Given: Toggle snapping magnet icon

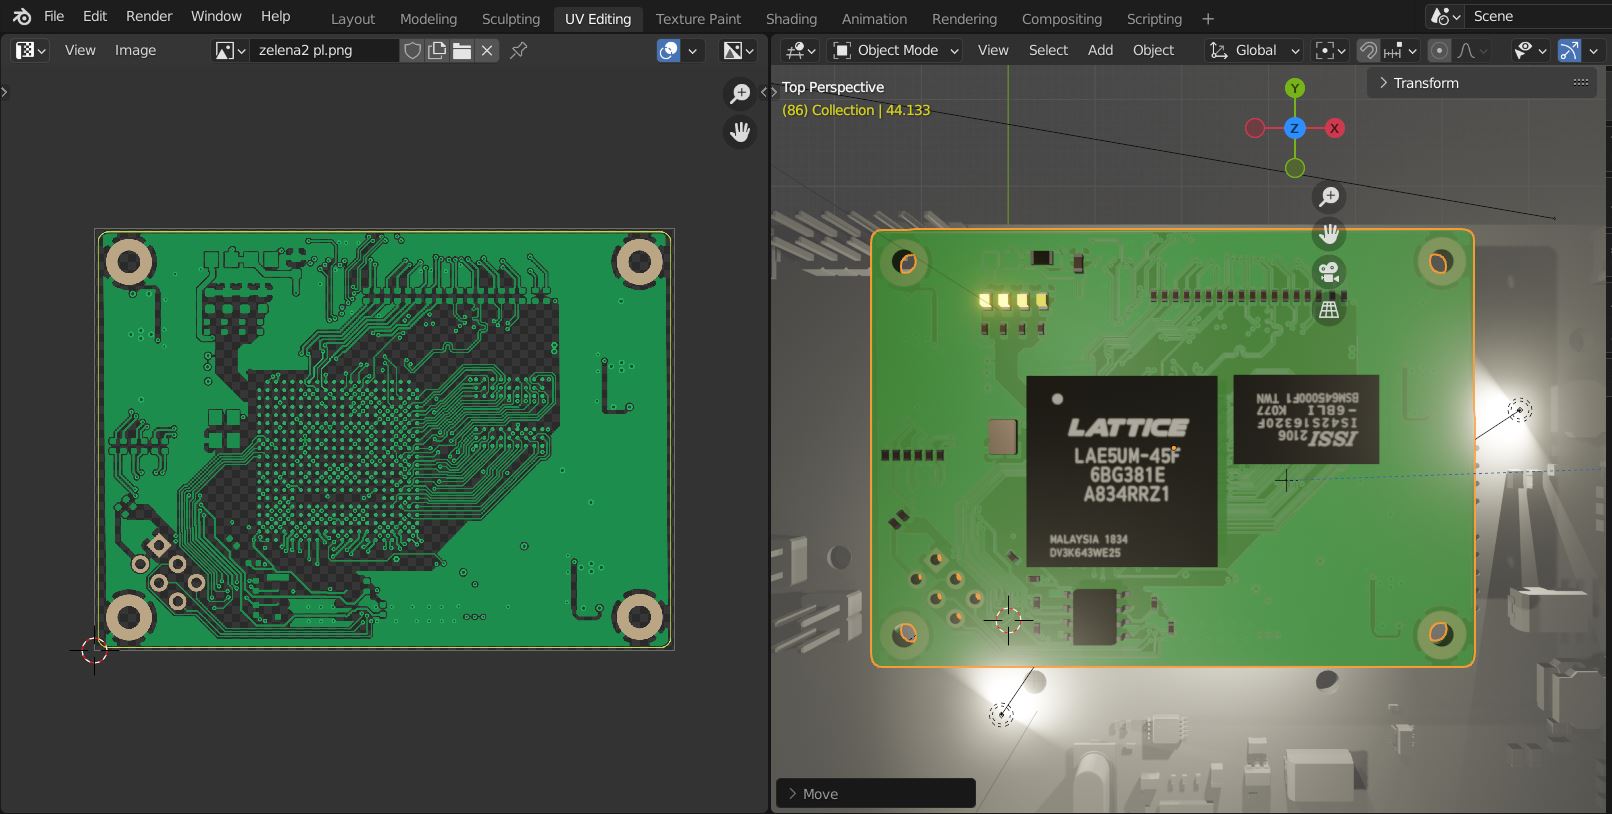Looking at the screenshot, I should [x=1368, y=50].
